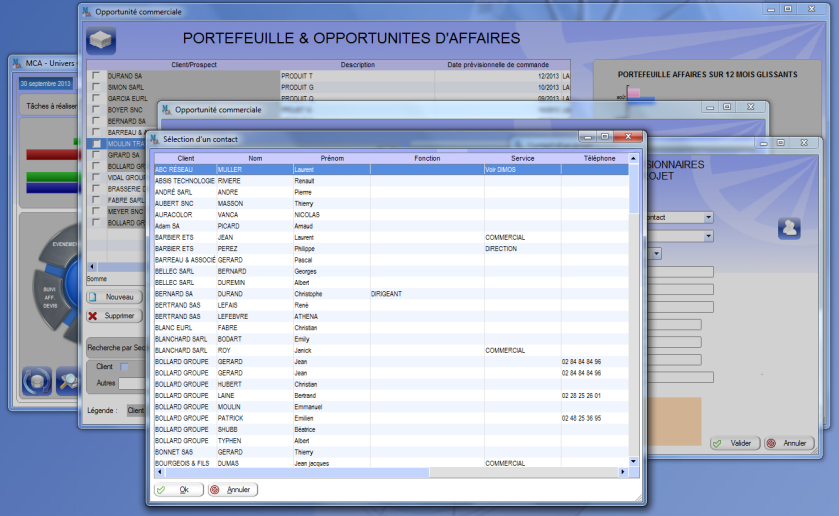Click the red bar in MCA tasks chart

coord(52,155)
